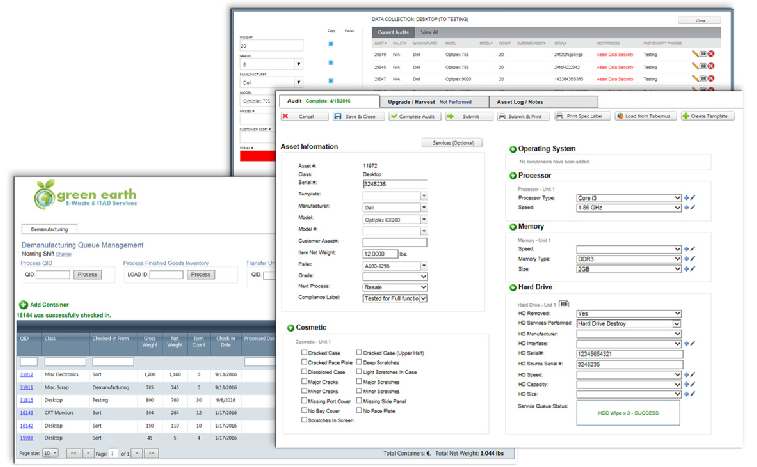Click the blue add icon beside processor Speed
Viewport: 757px width, 467px height.
(x=687, y=208)
